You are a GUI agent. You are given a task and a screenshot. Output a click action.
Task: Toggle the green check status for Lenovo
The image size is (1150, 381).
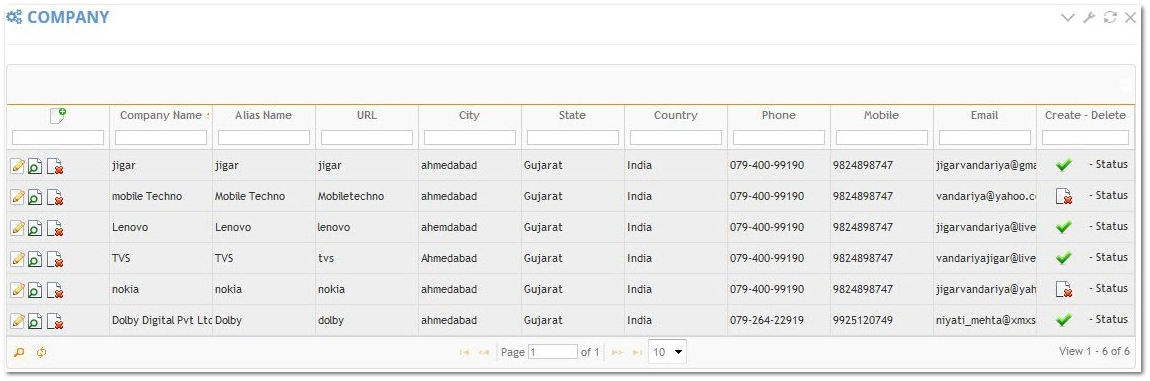(1064, 227)
